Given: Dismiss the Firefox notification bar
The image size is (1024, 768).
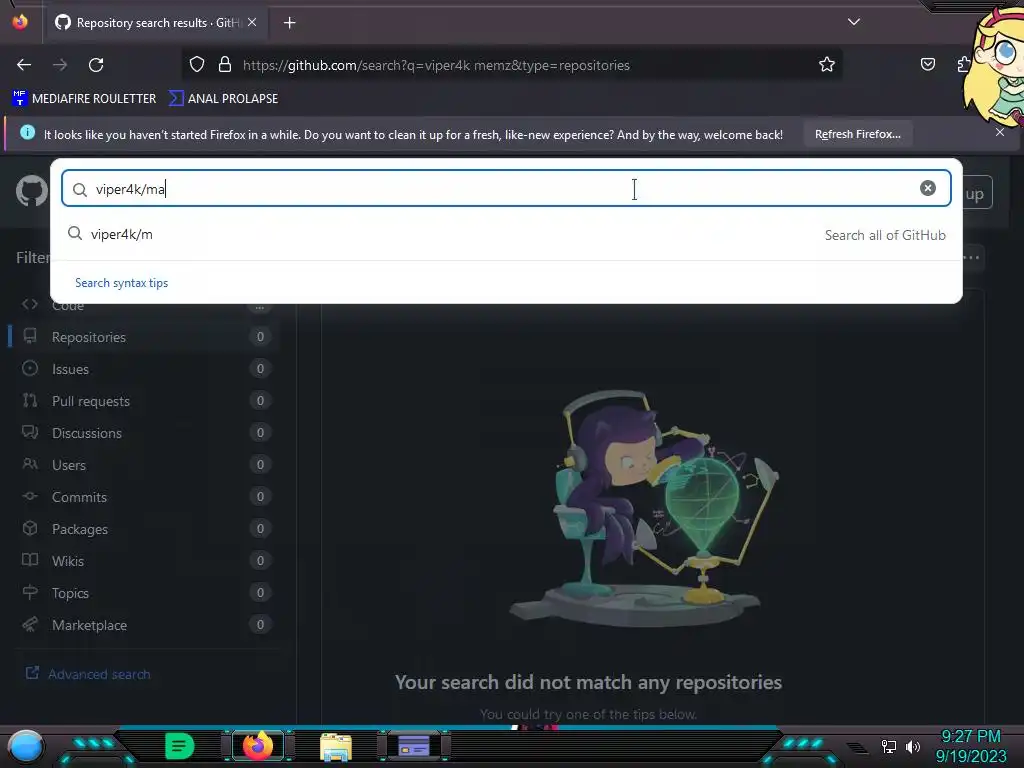Looking at the screenshot, I should click(1000, 132).
